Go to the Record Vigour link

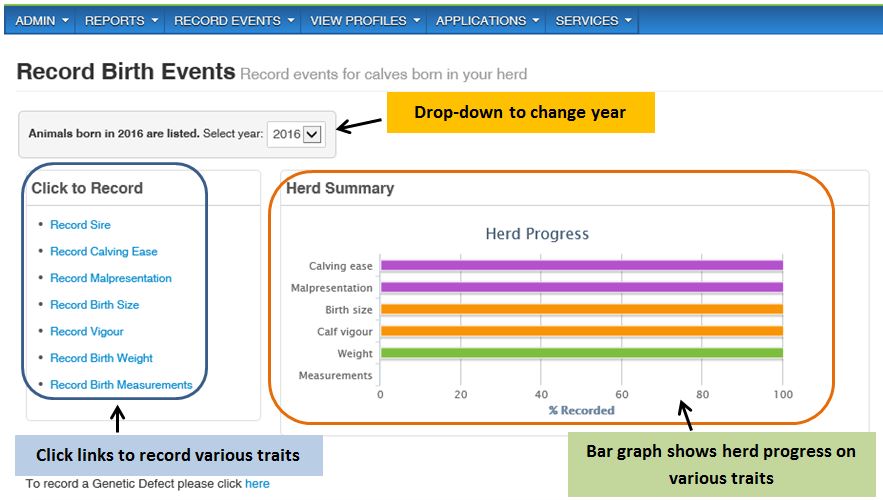coord(87,332)
